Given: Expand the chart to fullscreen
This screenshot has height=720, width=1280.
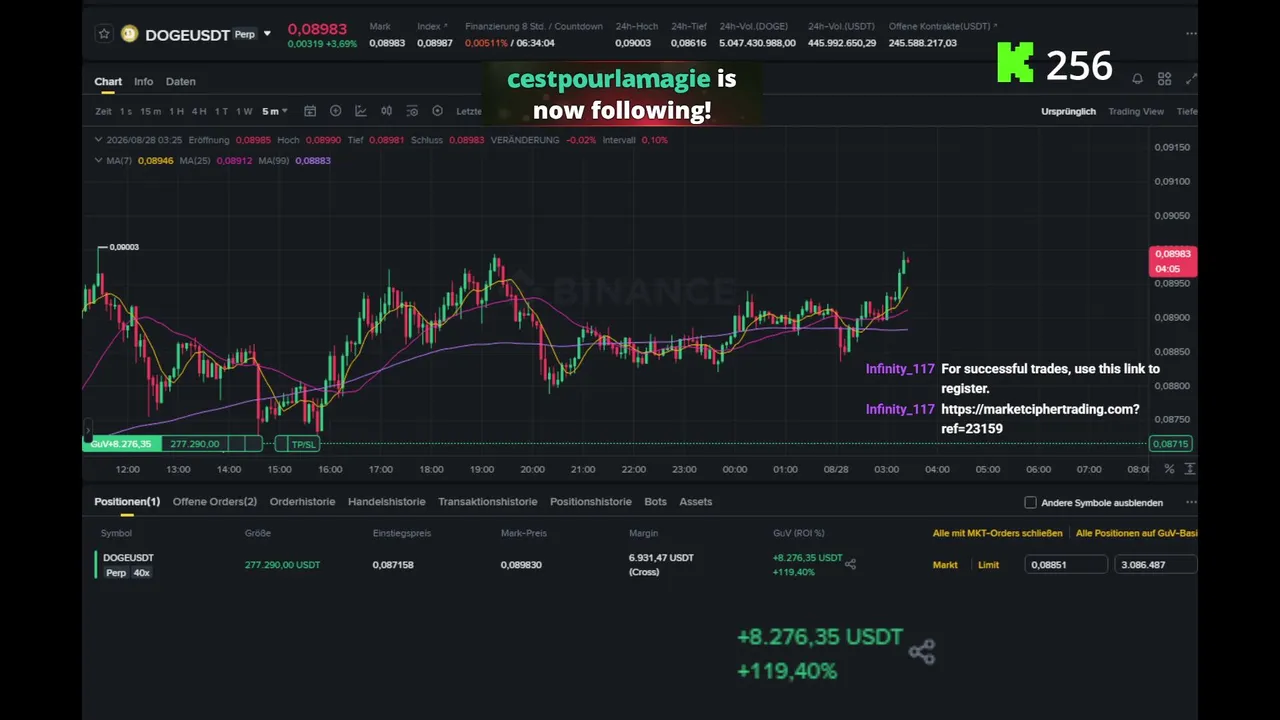Looking at the screenshot, I should [1191, 79].
